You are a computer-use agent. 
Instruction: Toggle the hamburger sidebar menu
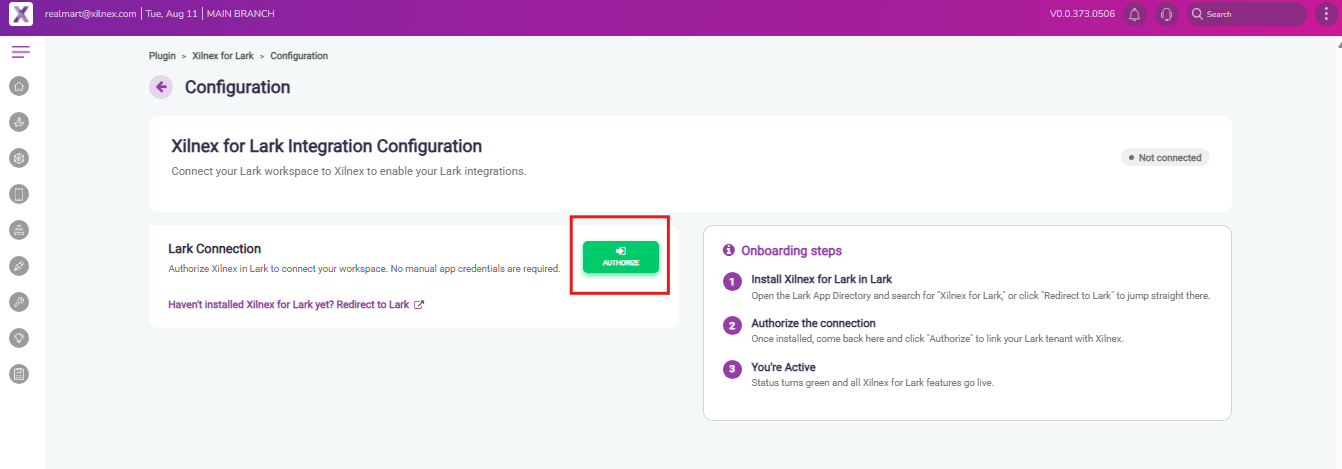pyautogui.click(x=20, y=52)
